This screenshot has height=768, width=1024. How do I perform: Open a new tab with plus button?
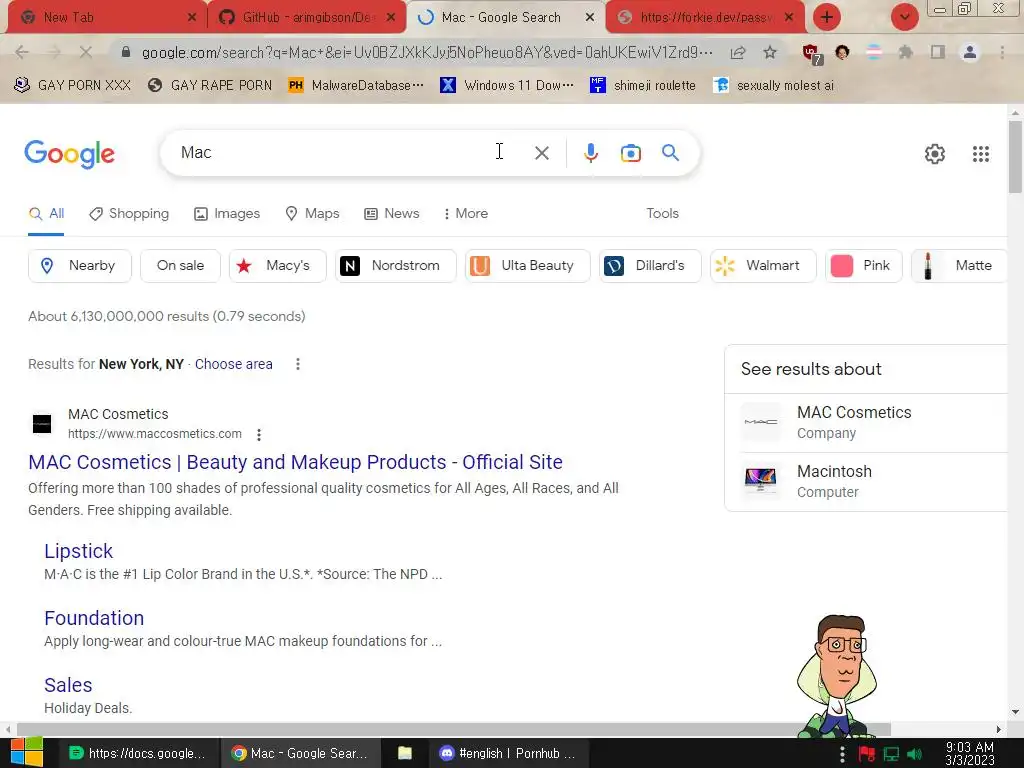point(827,17)
